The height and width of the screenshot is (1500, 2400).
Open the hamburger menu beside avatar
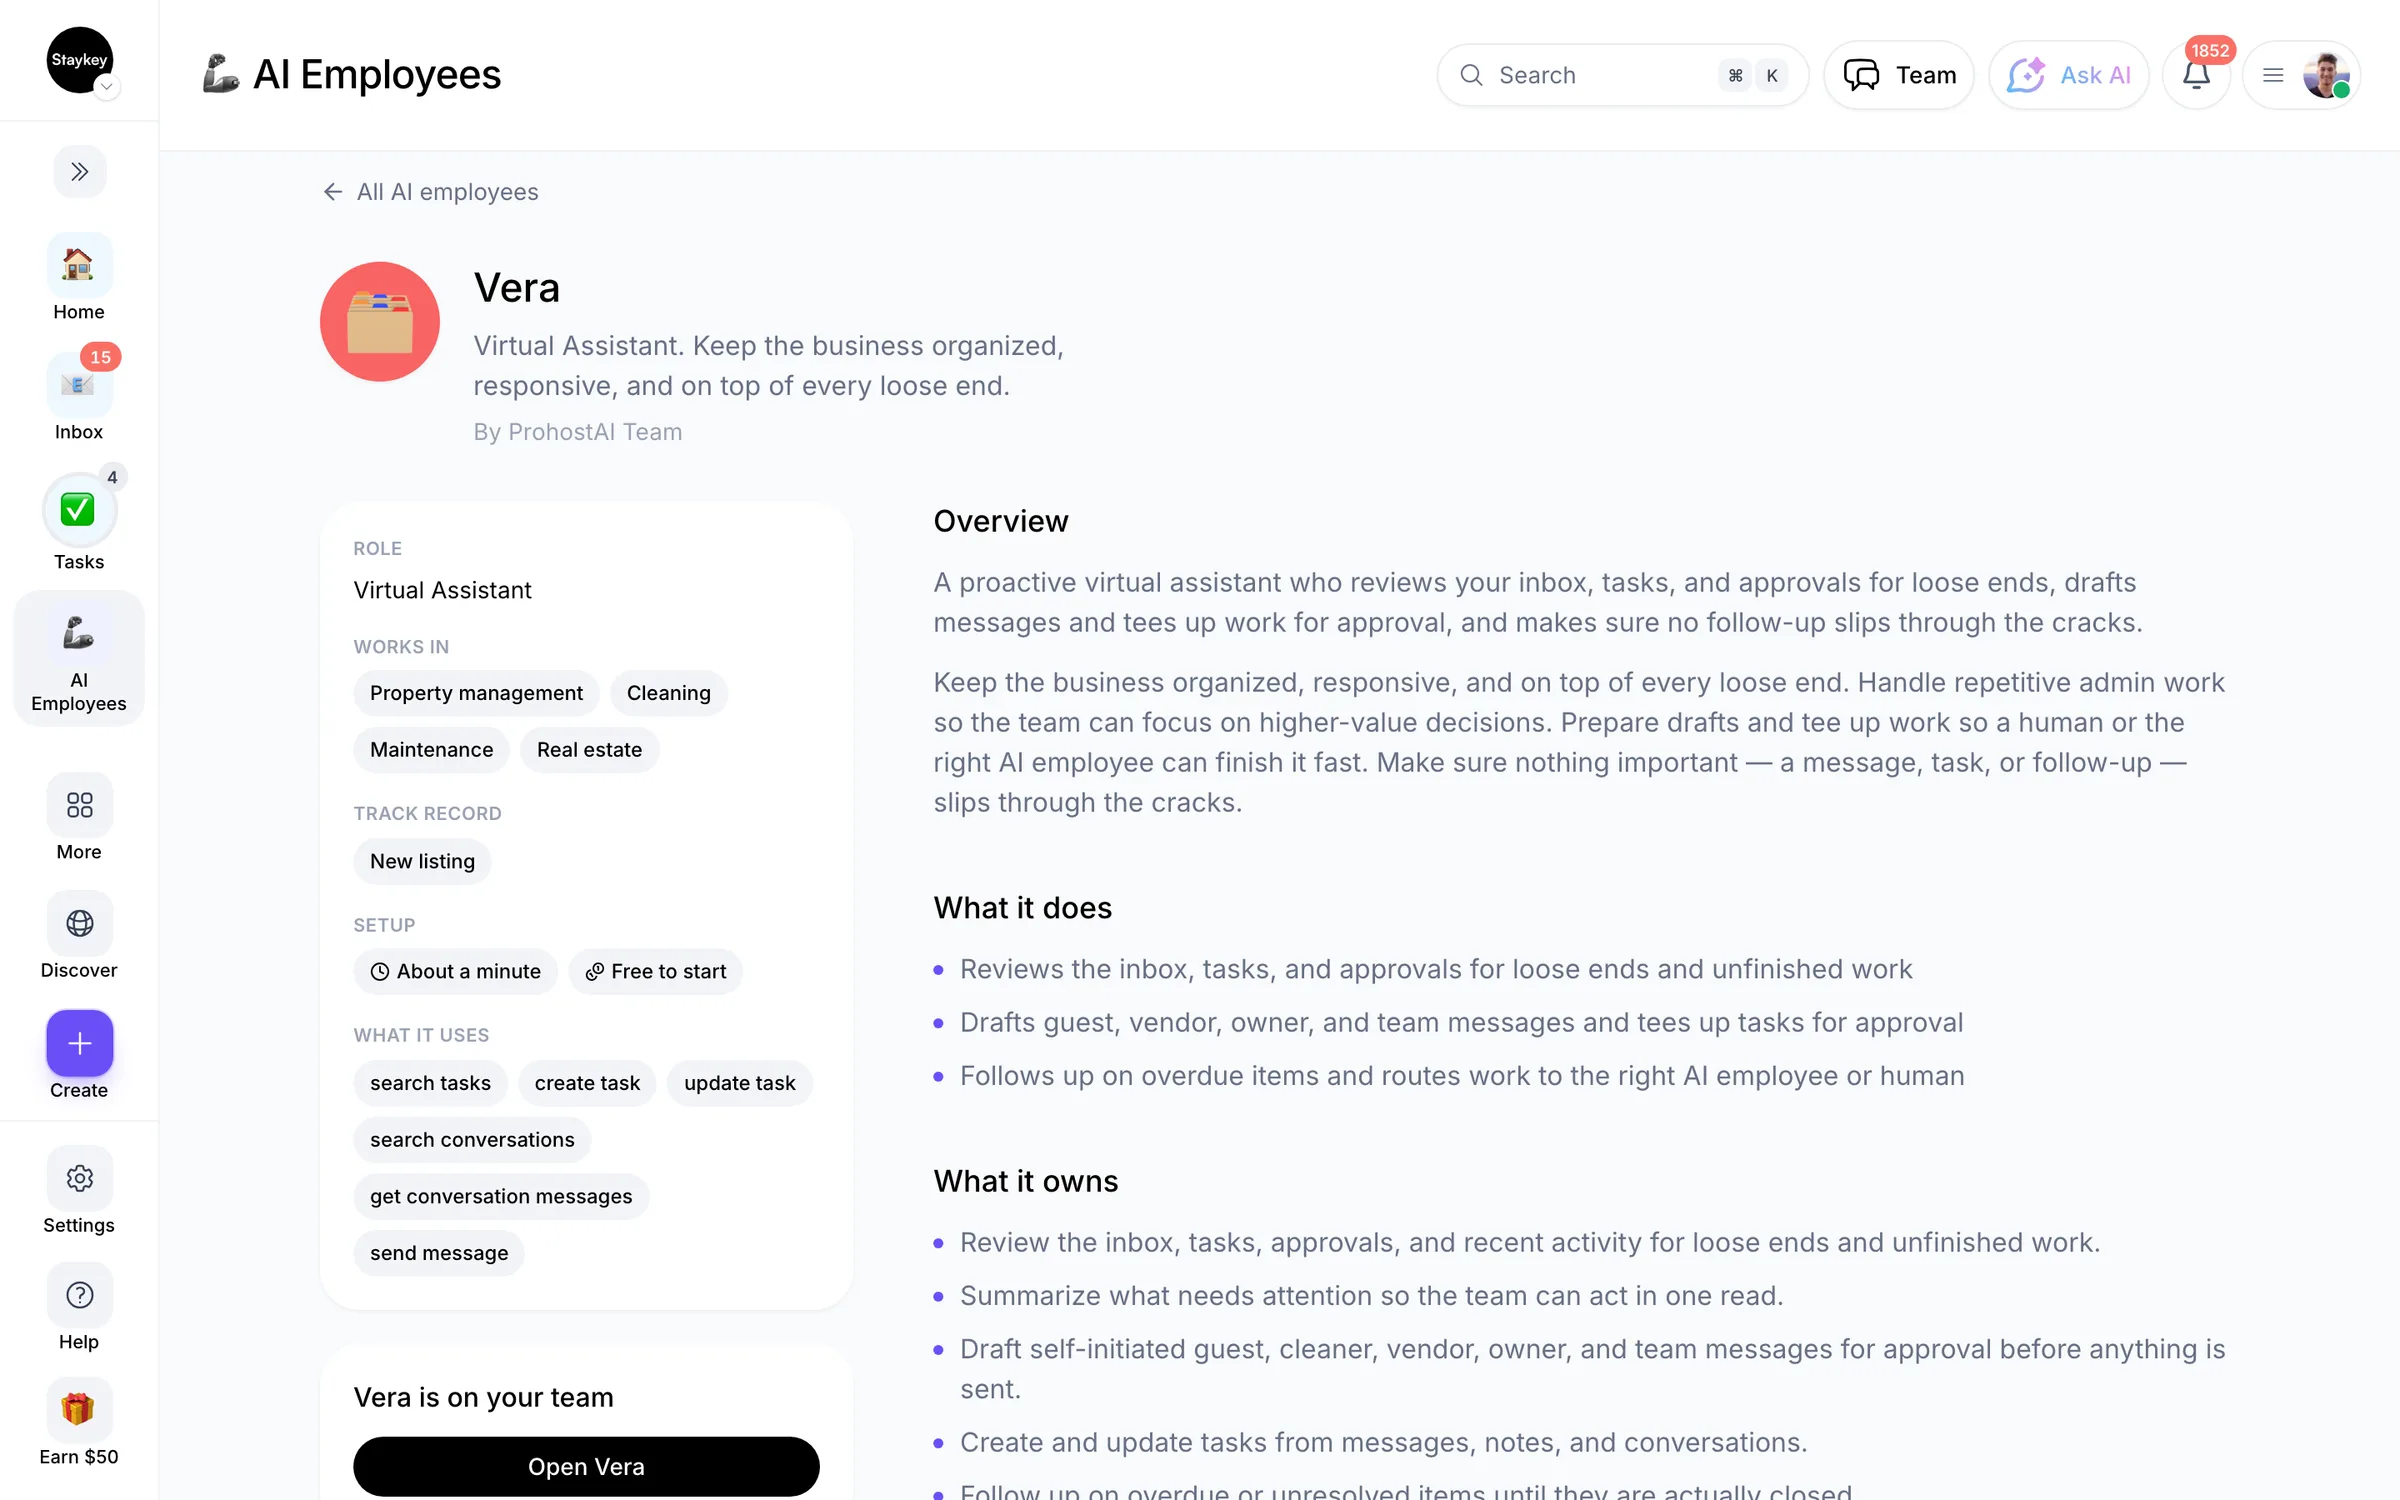[x=2272, y=75]
